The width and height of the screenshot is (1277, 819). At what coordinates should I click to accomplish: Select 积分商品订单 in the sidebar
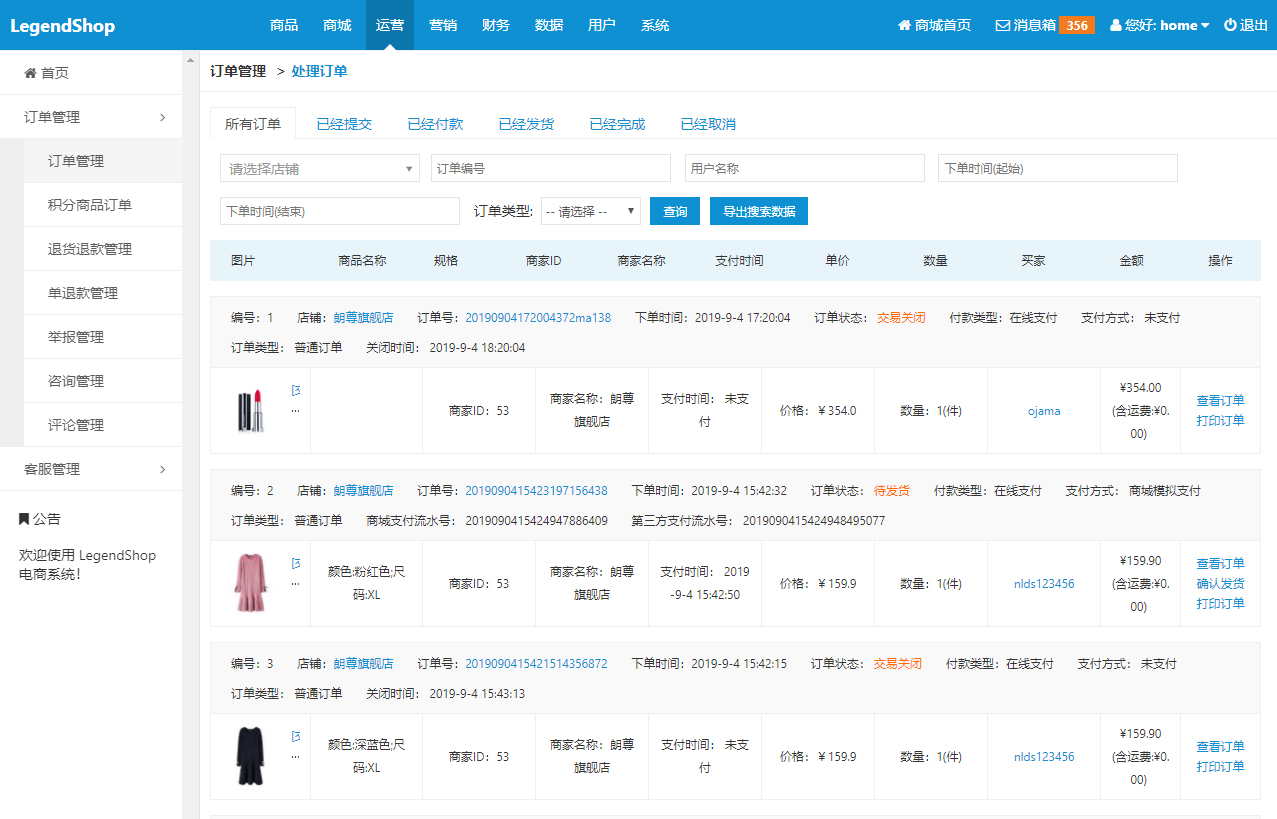coord(103,205)
